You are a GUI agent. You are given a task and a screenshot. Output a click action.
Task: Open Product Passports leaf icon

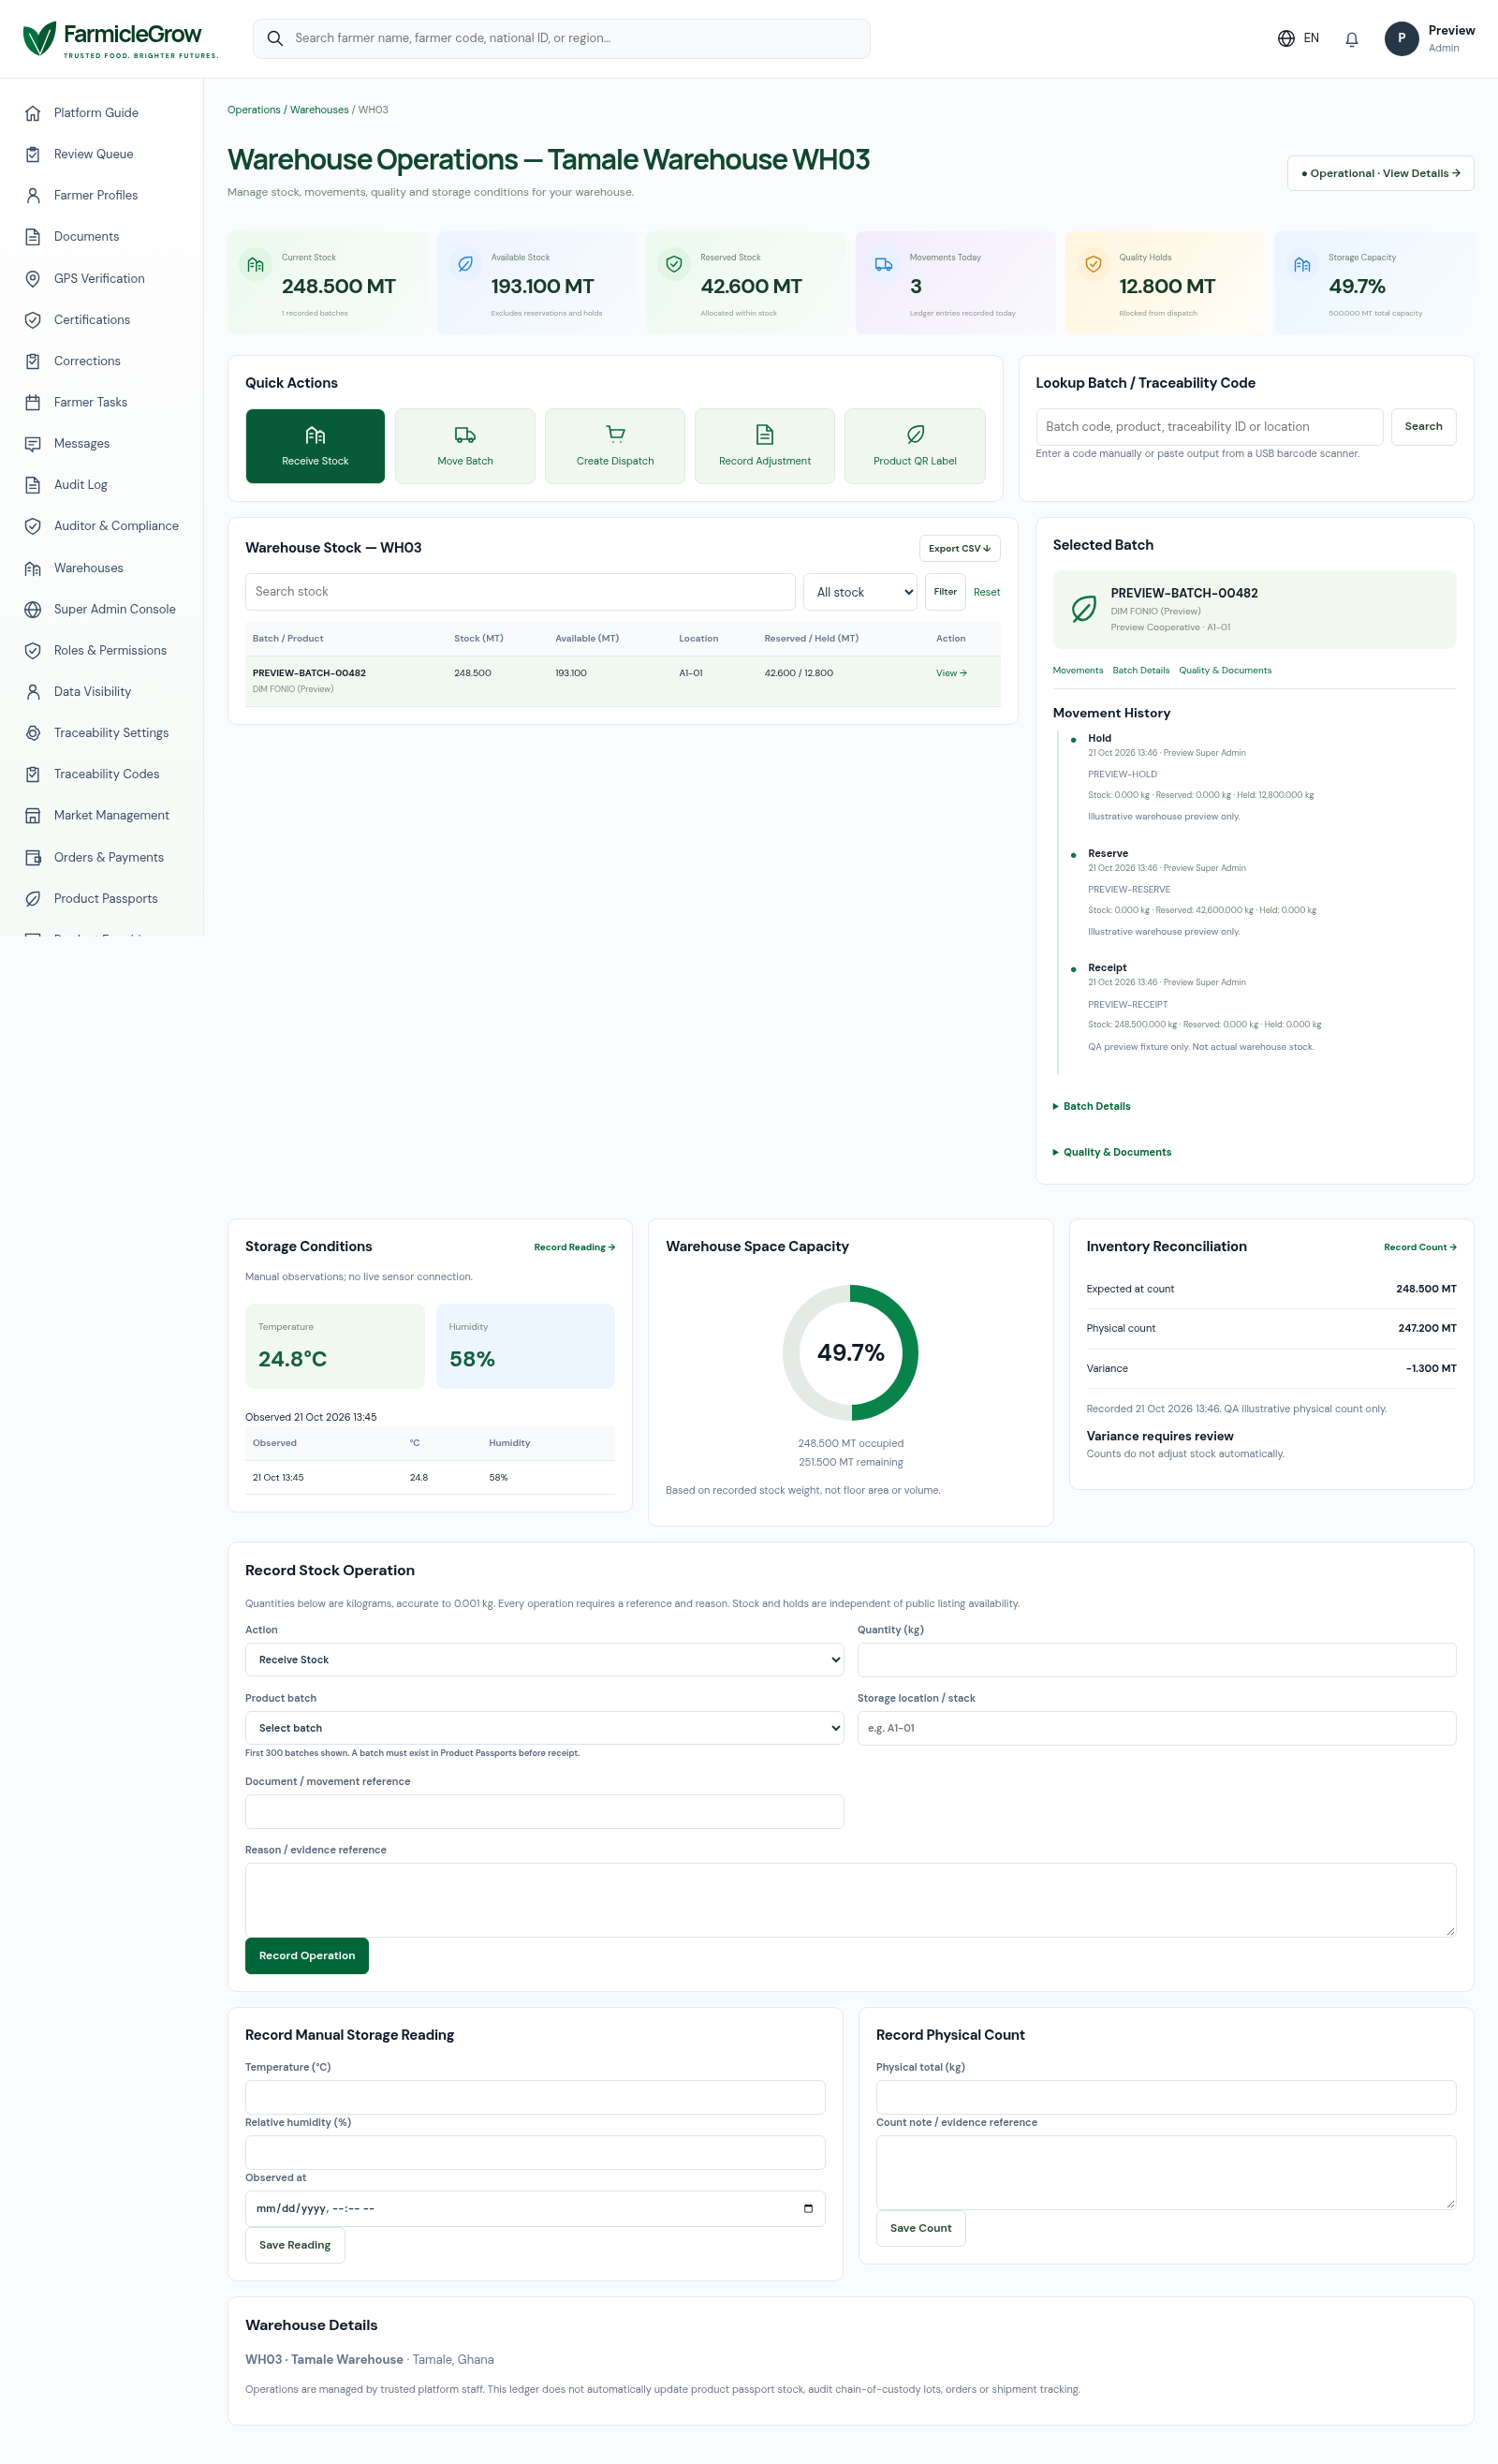pos(33,899)
